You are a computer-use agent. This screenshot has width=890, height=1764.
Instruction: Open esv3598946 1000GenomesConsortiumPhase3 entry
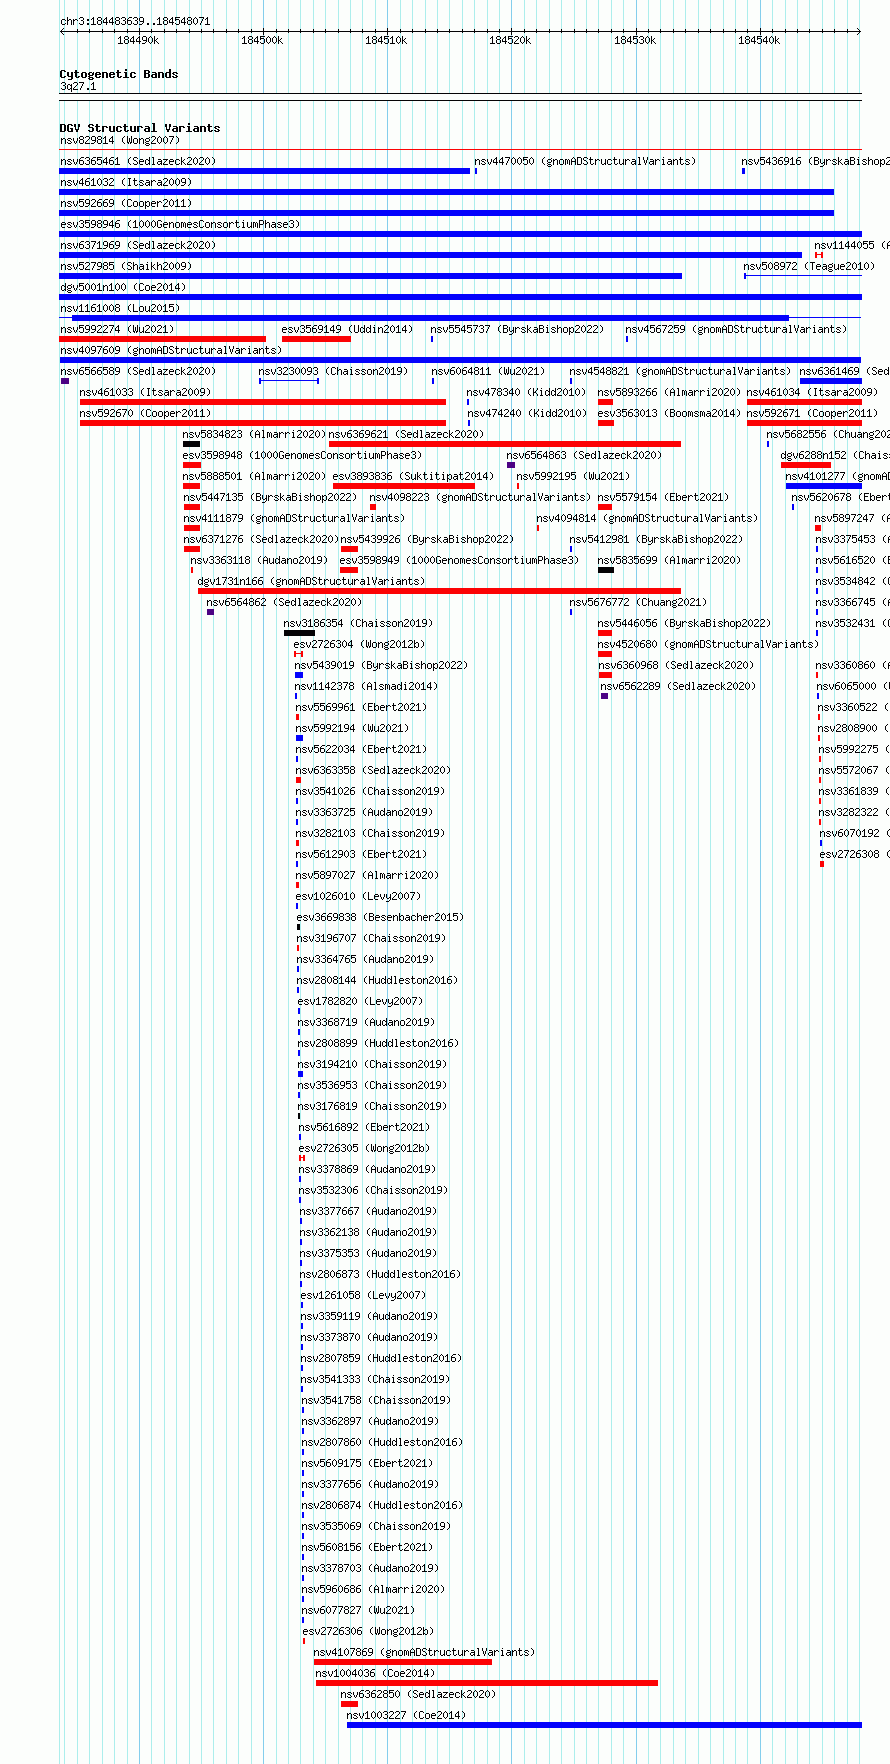[180, 224]
